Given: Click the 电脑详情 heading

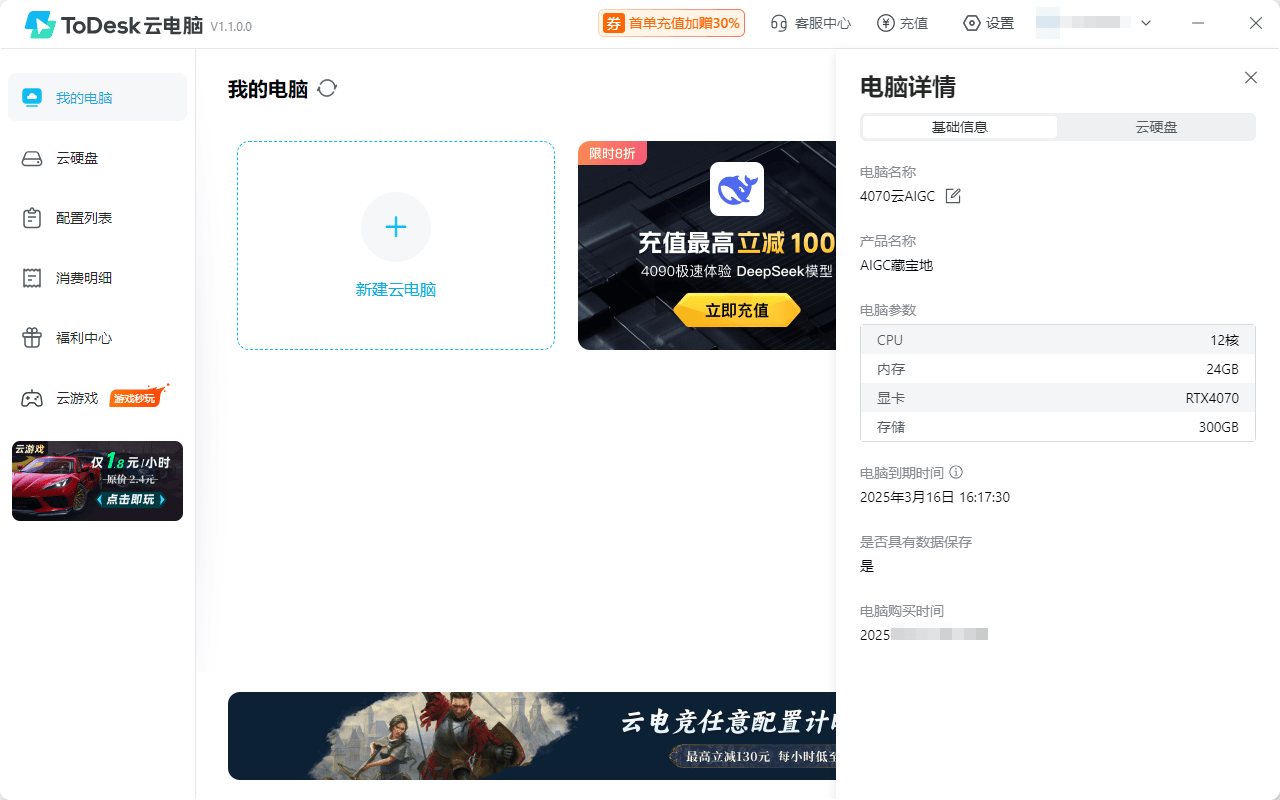Looking at the screenshot, I should pos(908,87).
